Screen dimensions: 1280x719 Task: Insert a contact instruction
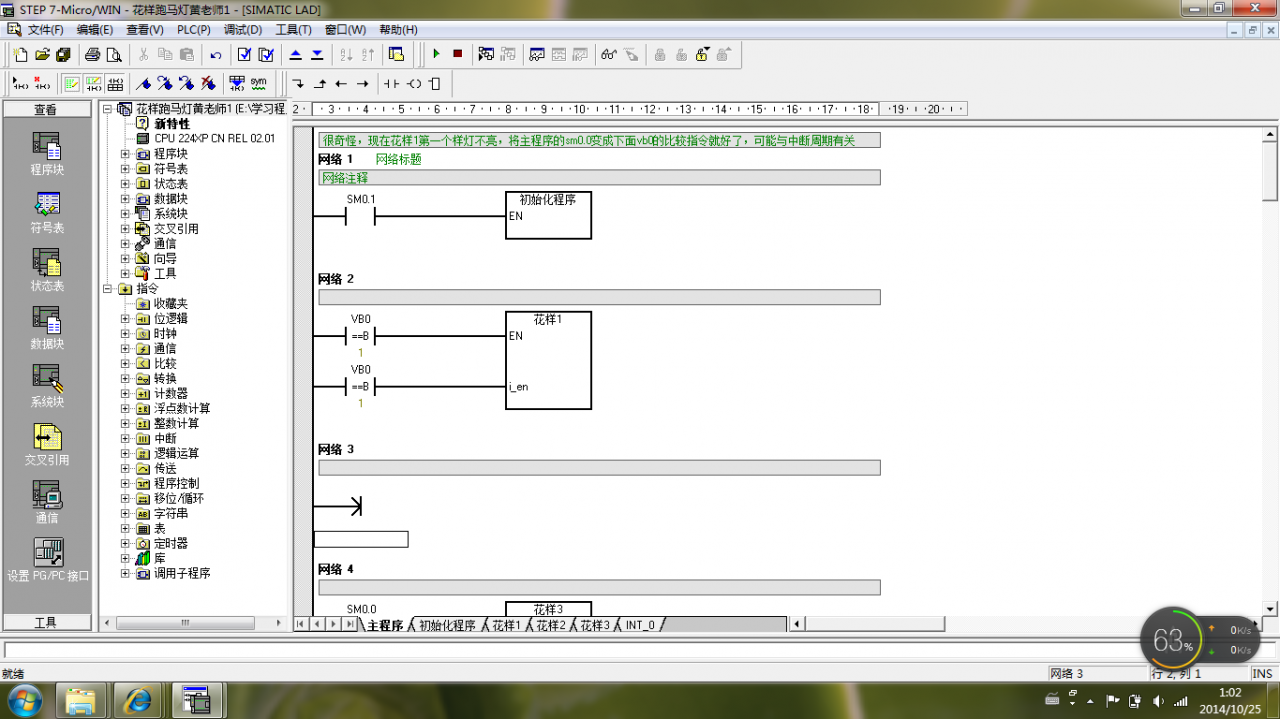pos(392,83)
